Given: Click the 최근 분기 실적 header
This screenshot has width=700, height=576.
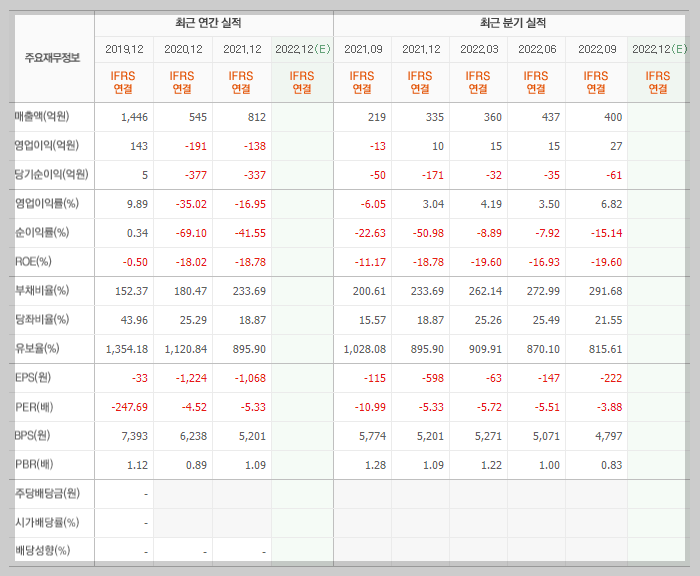Looking at the screenshot, I should (x=513, y=23).
